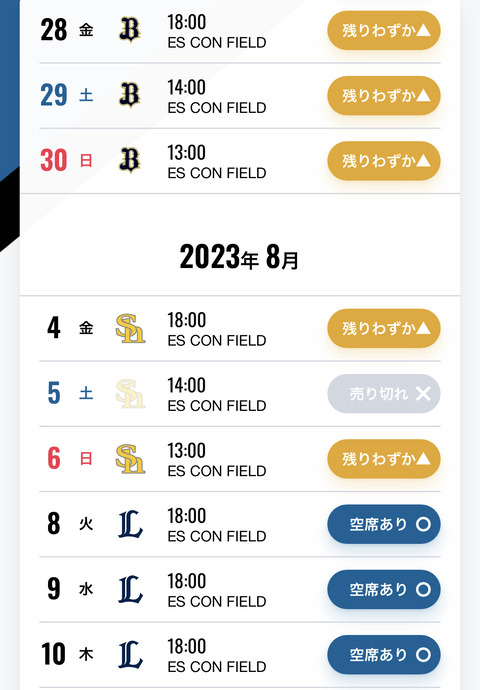Click the Buffaloes emblem on July 30
480x690 pixels.
point(130,160)
